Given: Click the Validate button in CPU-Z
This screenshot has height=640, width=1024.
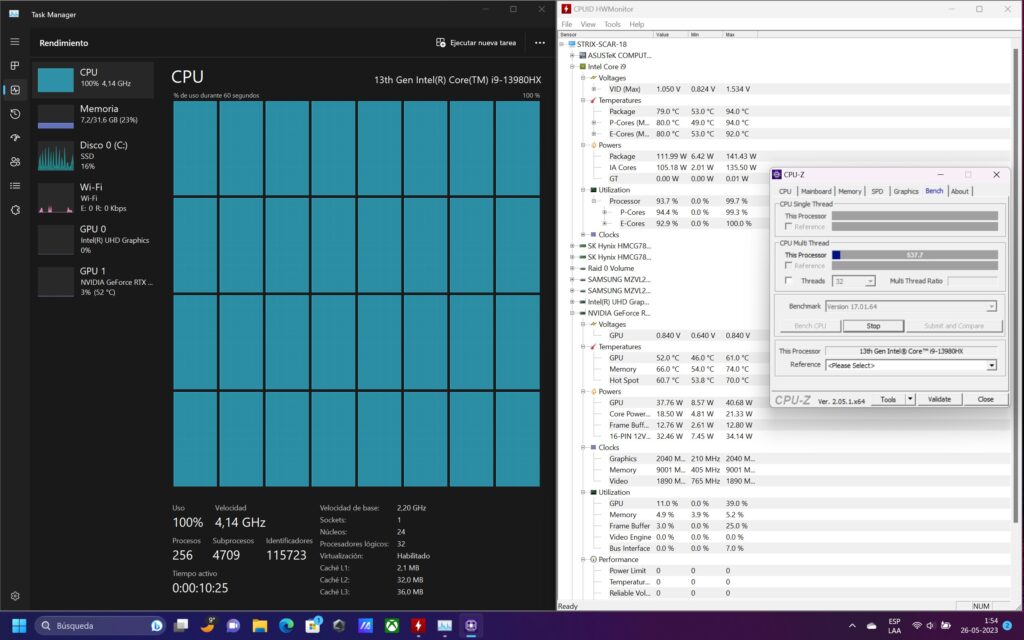Looking at the screenshot, I should point(939,399).
